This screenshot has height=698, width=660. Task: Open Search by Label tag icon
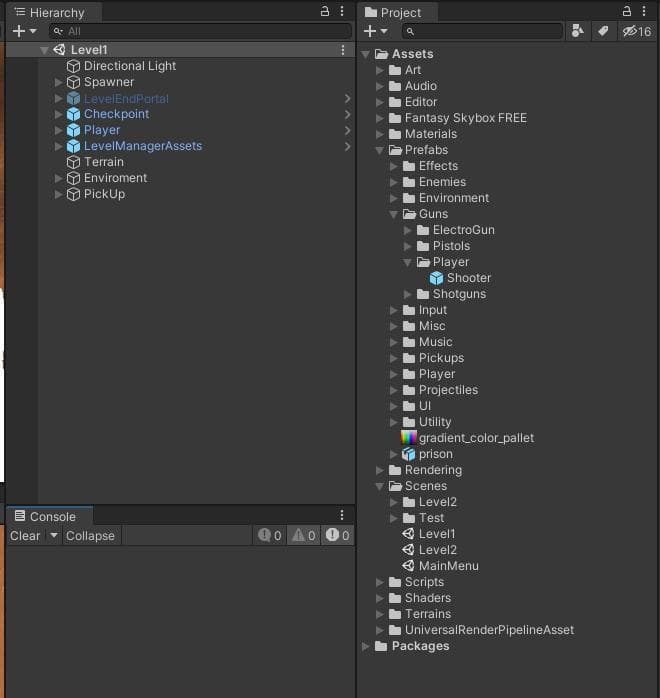(603, 32)
